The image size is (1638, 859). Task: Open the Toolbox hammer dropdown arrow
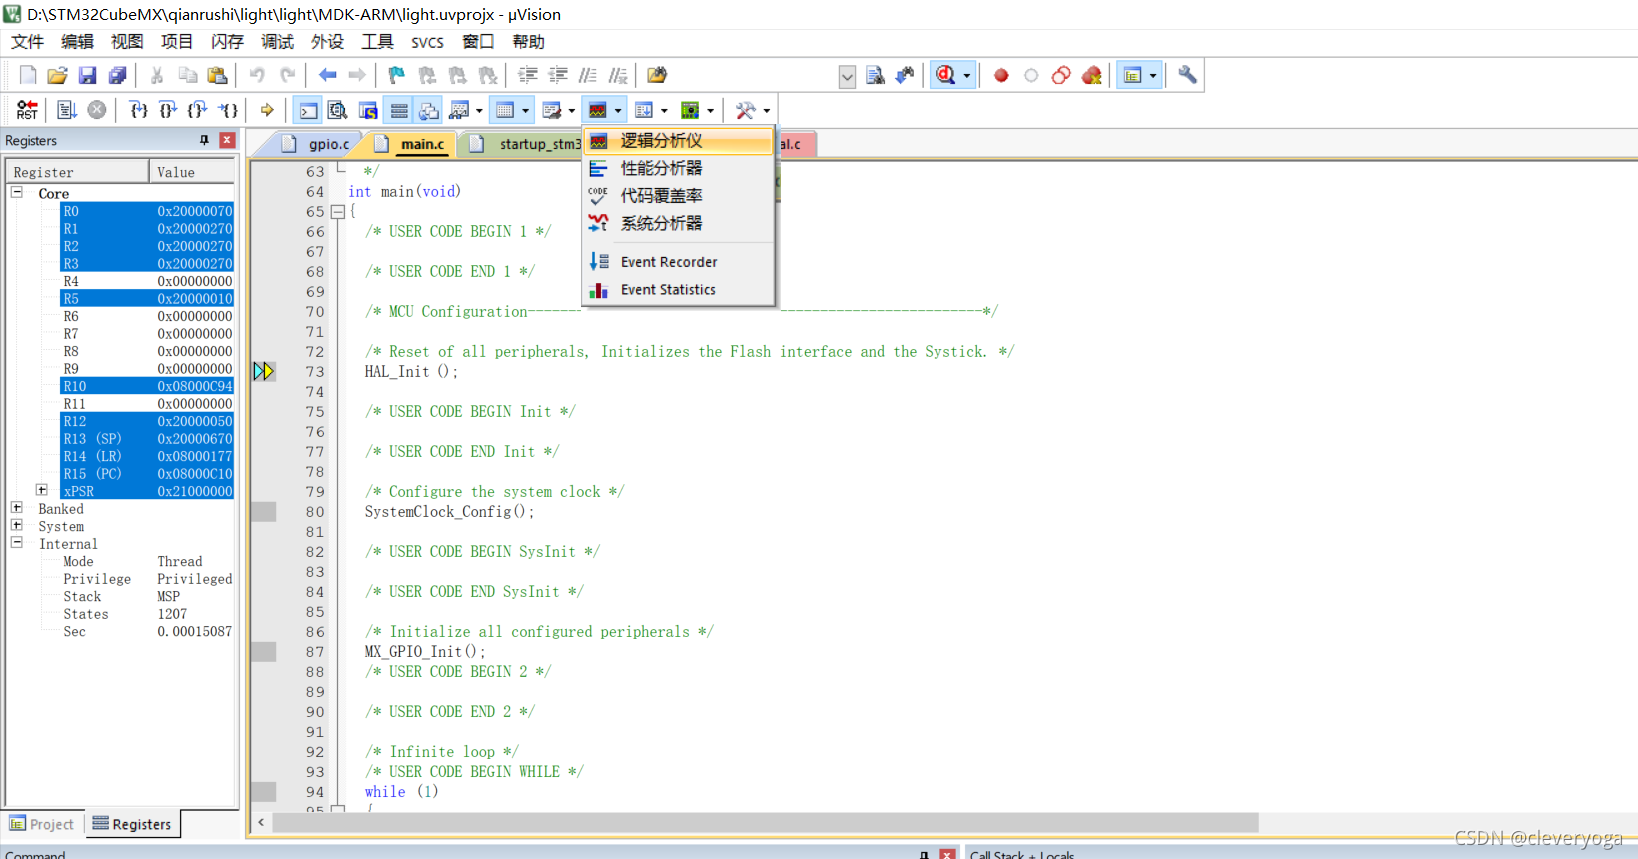click(x=767, y=111)
